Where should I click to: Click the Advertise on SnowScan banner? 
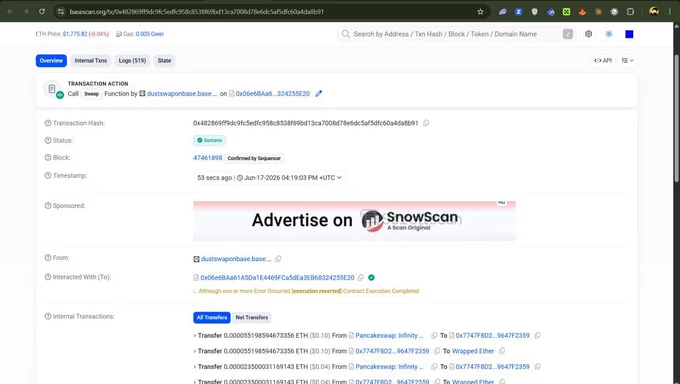(354, 221)
